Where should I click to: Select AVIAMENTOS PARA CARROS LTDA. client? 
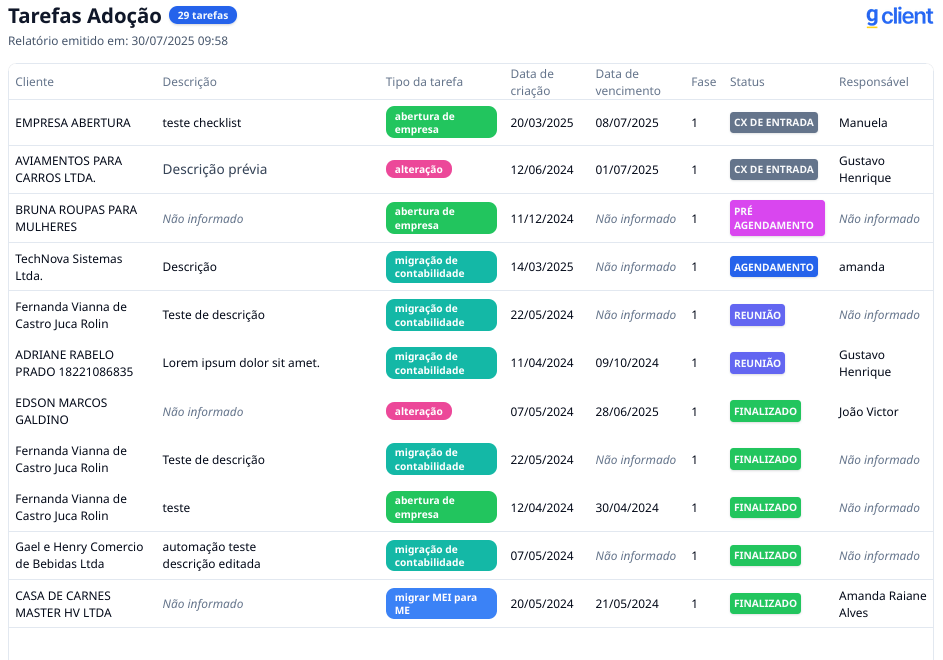(x=69, y=169)
